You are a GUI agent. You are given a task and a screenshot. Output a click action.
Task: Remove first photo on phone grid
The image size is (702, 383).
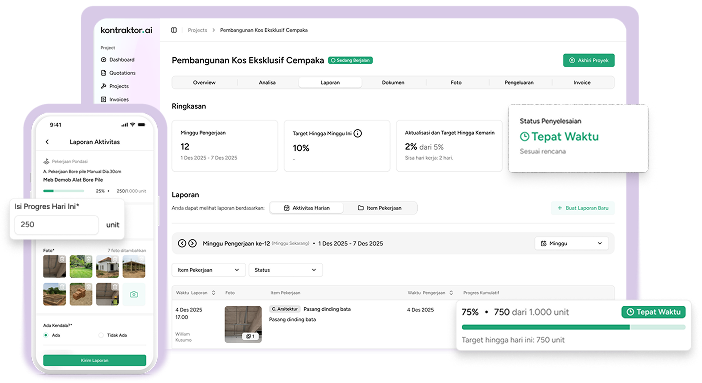coord(62,259)
